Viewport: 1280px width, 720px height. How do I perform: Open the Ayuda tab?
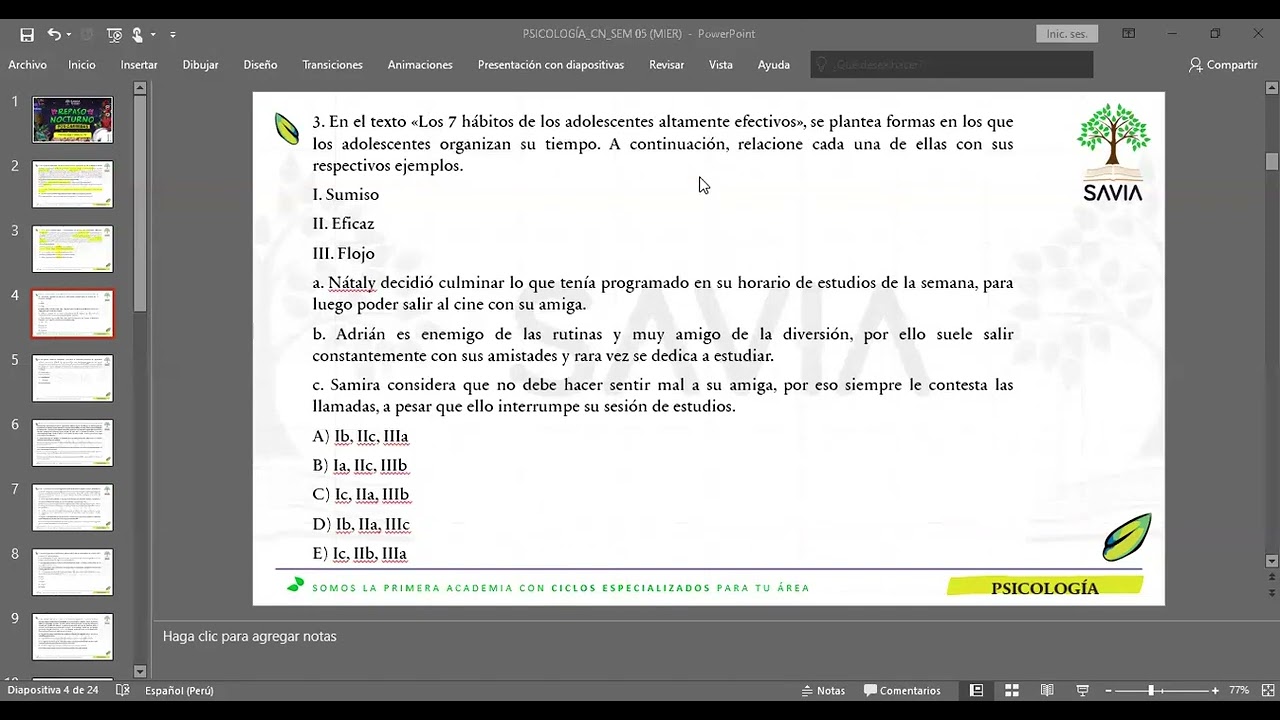[774, 65]
